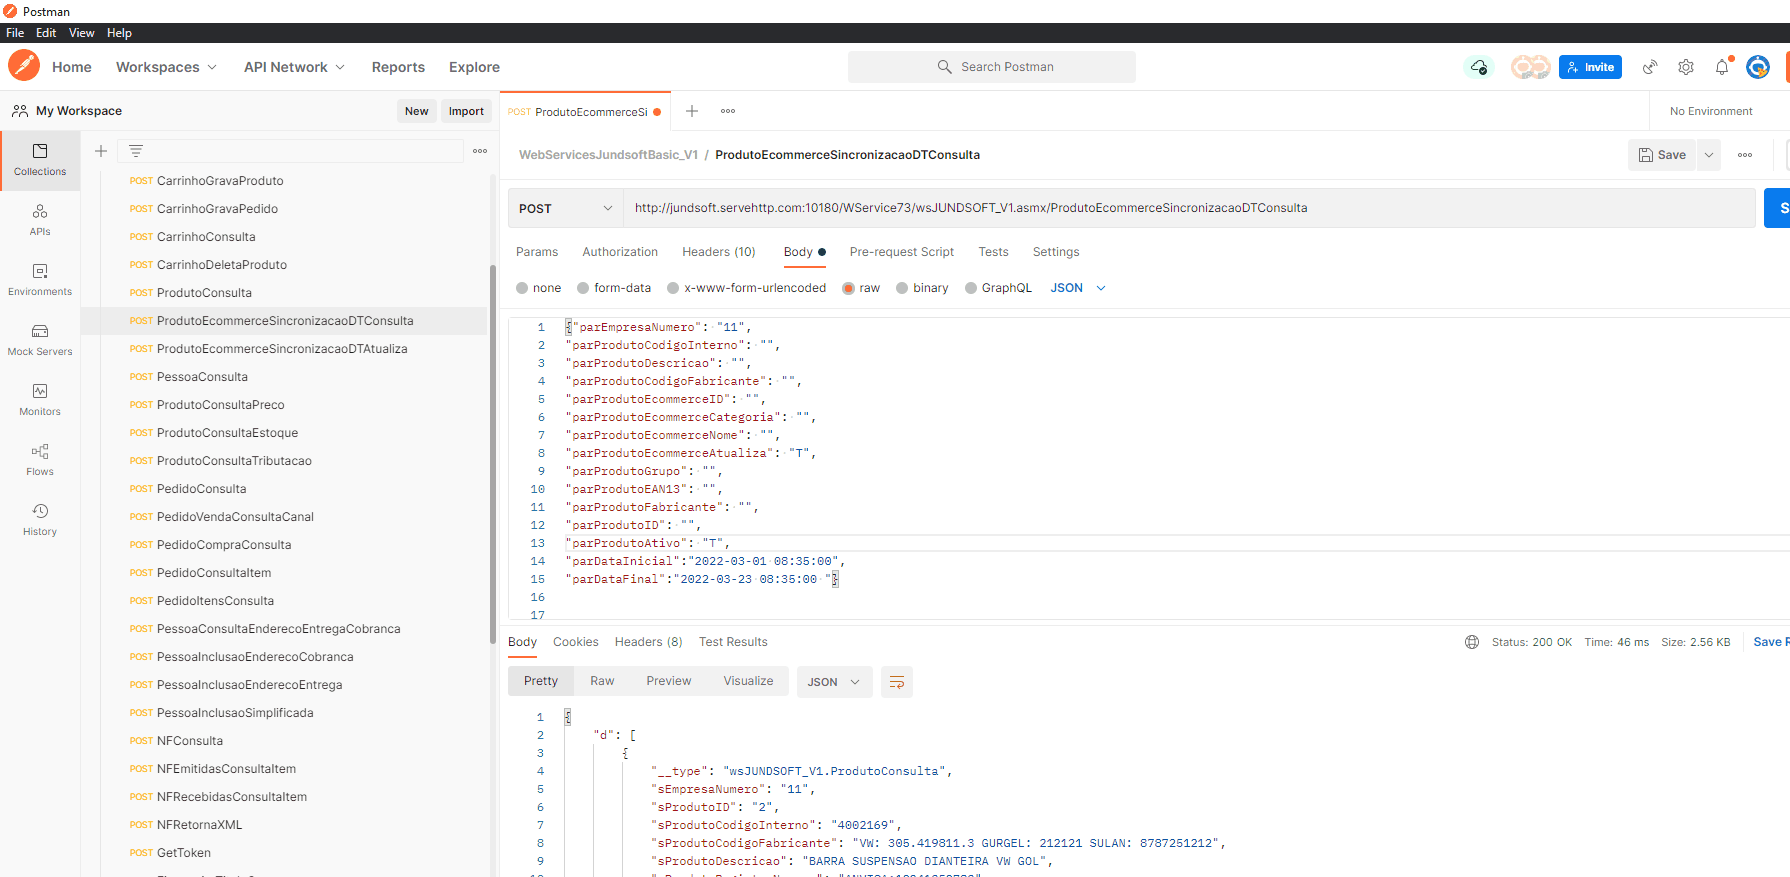Image resolution: width=1790 pixels, height=877 pixels.
Task: Switch to the Tests tab
Action: pos(993,252)
